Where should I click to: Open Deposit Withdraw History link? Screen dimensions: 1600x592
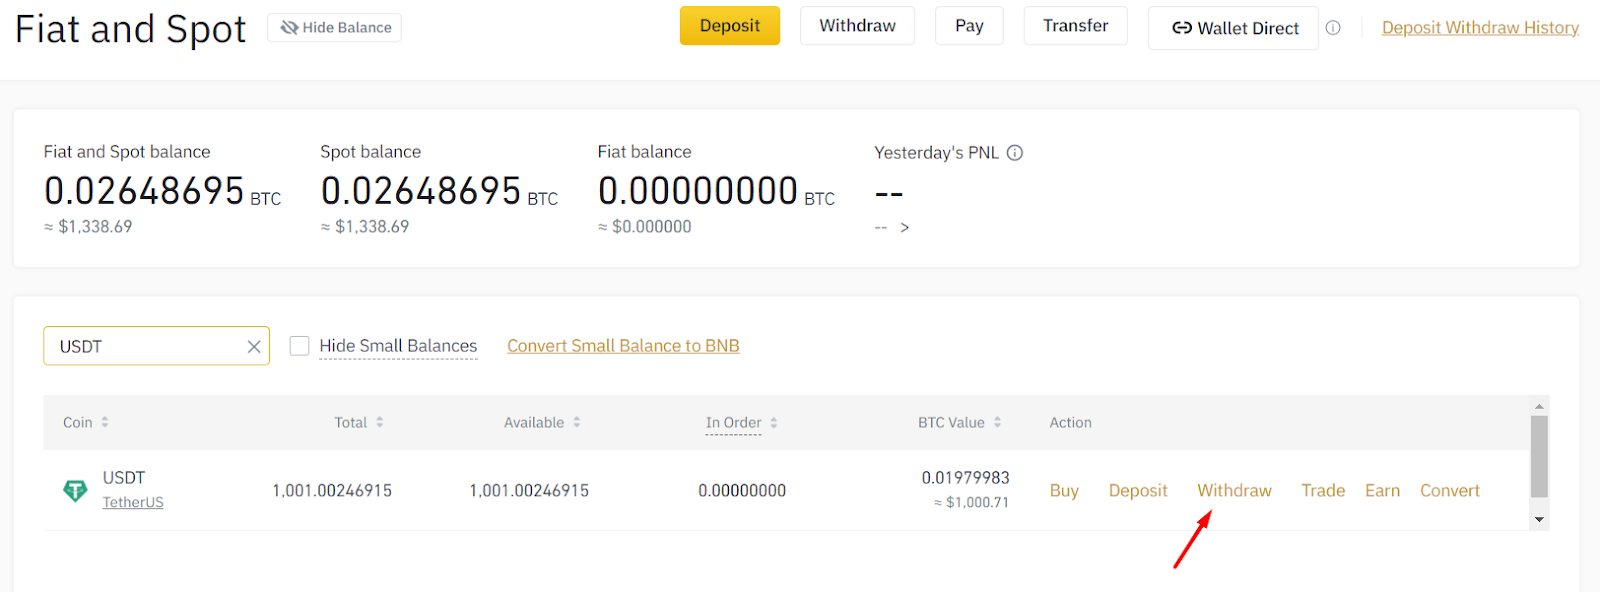tap(1480, 28)
